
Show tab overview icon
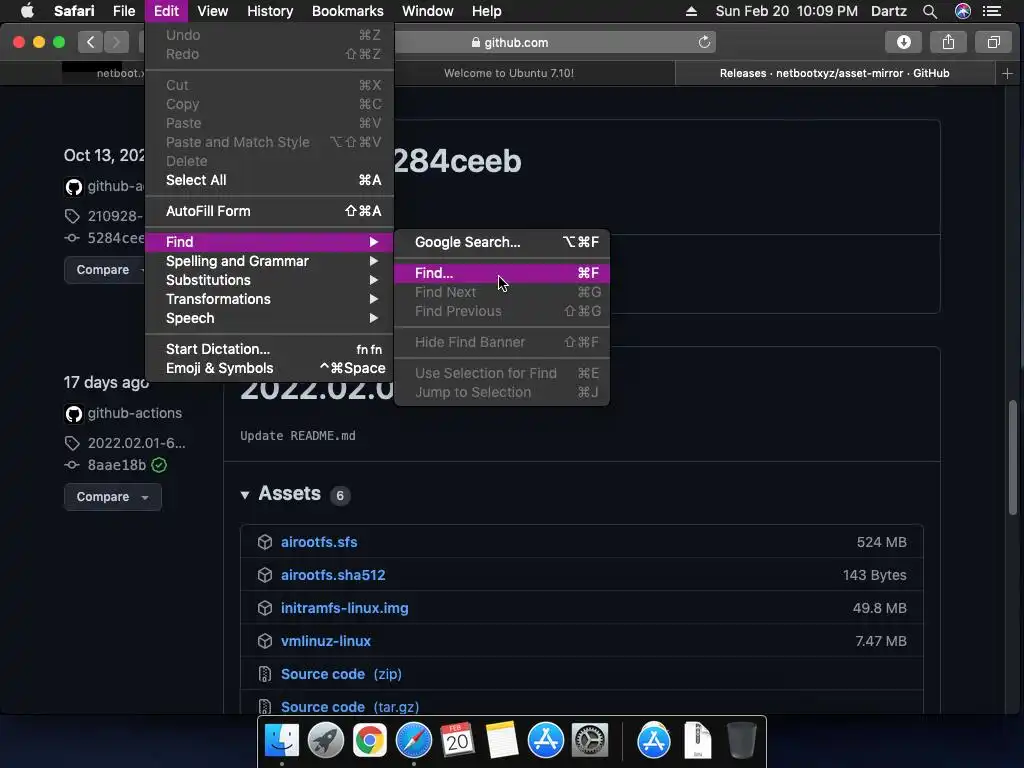tap(993, 42)
